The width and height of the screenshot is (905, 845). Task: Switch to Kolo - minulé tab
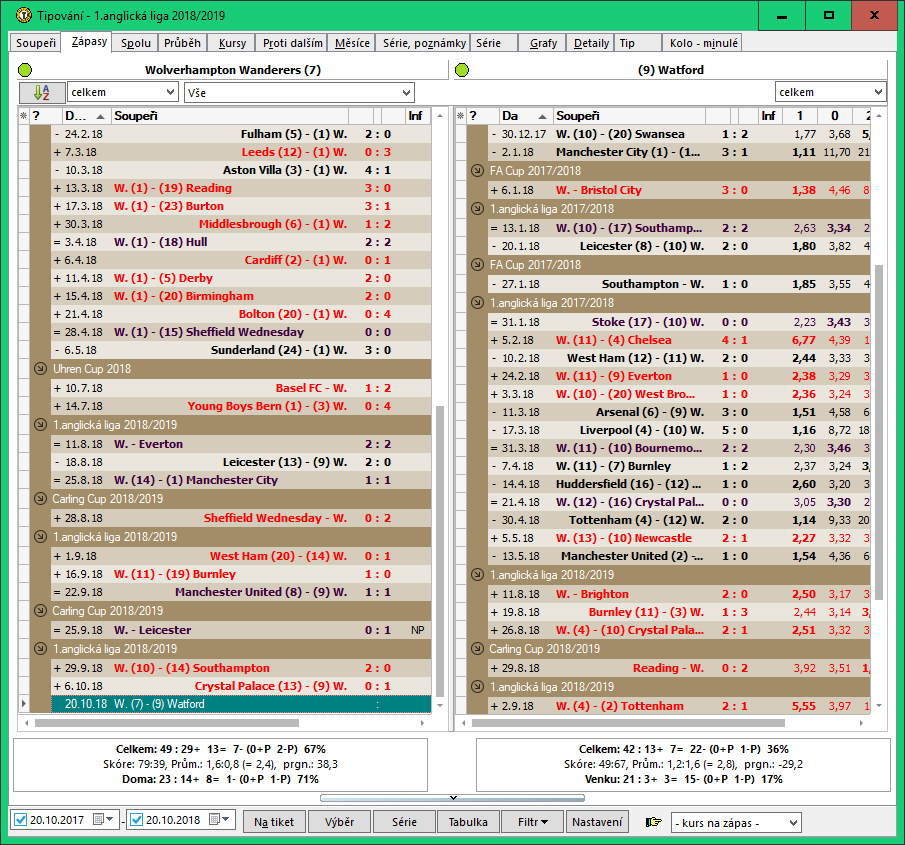[x=704, y=43]
